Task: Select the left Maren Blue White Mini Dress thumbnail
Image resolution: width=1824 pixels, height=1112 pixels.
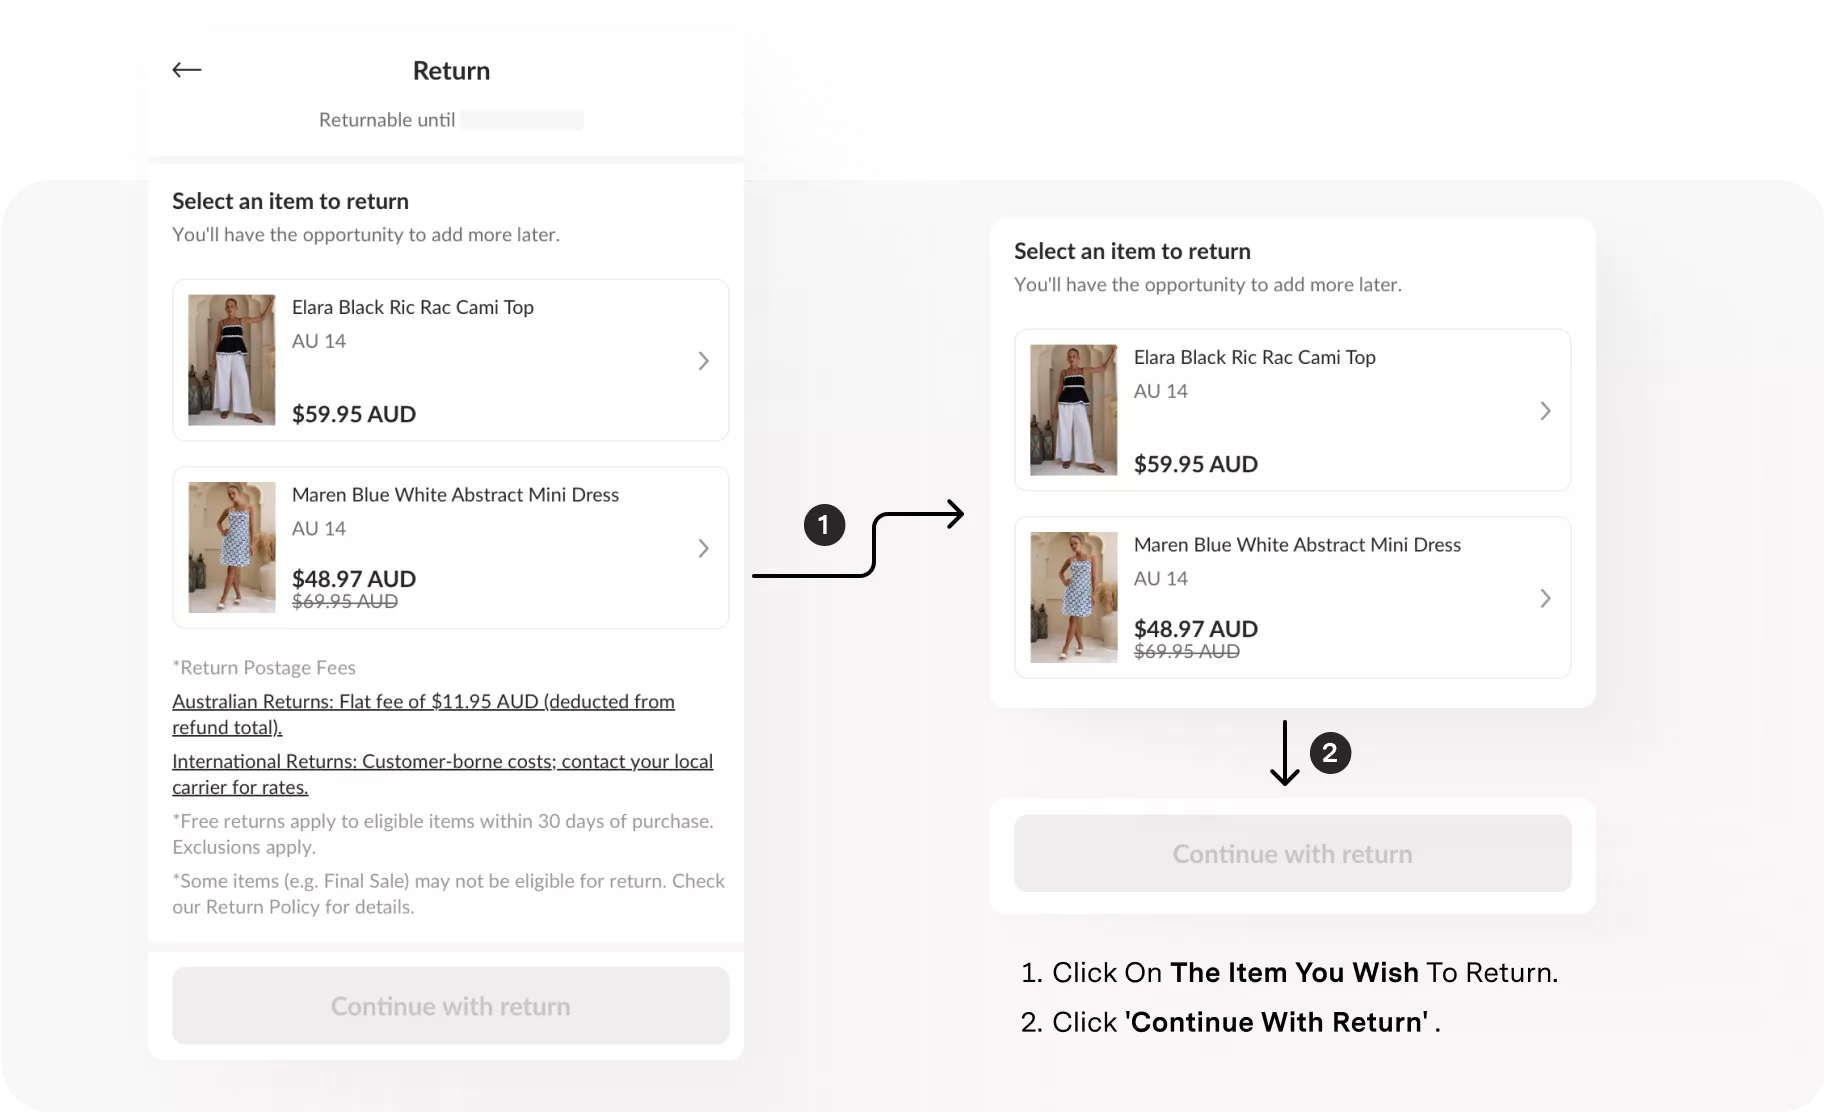Action: 232,547
